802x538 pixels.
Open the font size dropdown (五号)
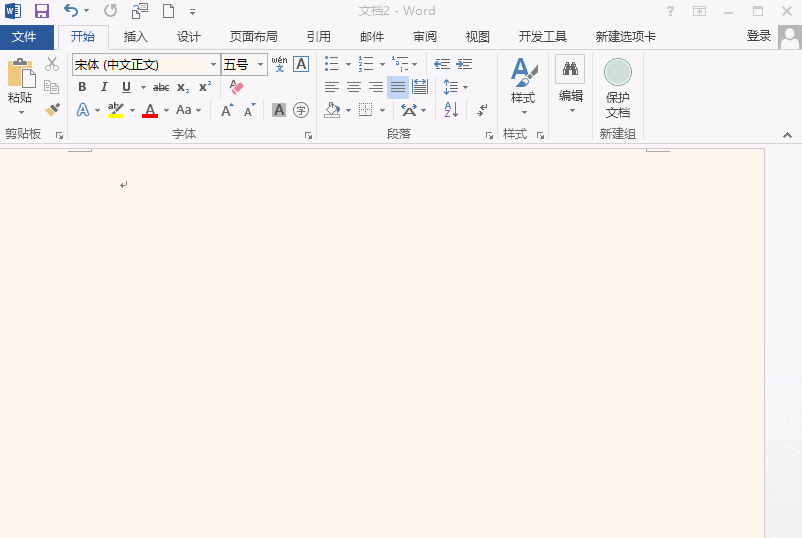tap(261, 65)
